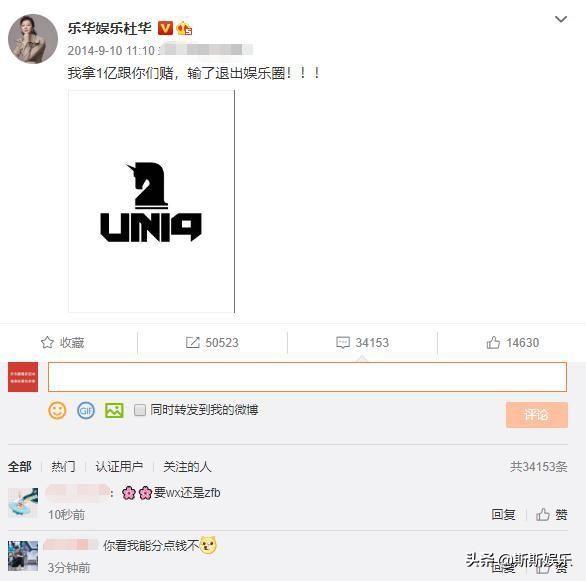Expand the post options chevron menu
The width and height of the screenshot is (586, 581).
[561, 19]
